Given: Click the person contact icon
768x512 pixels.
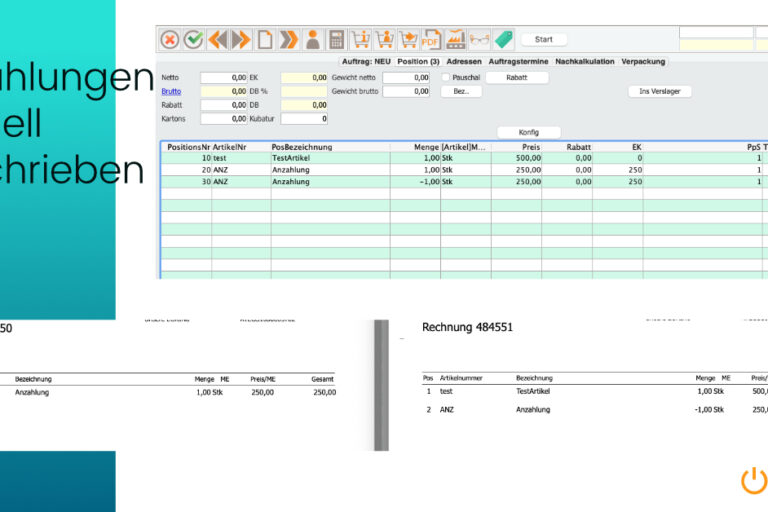Looking at the screenshot, I should 312,40.
